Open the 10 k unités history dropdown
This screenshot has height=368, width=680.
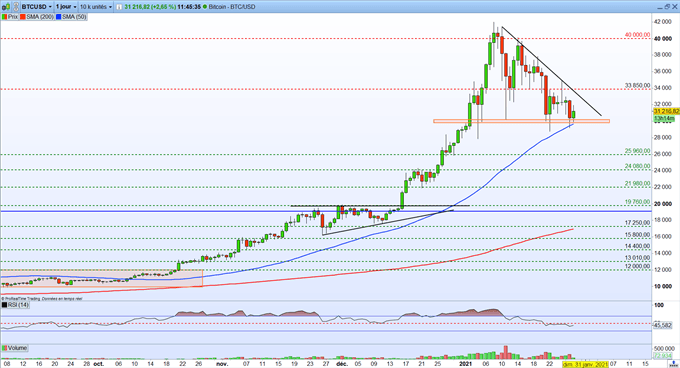click(x=96, y=7)
